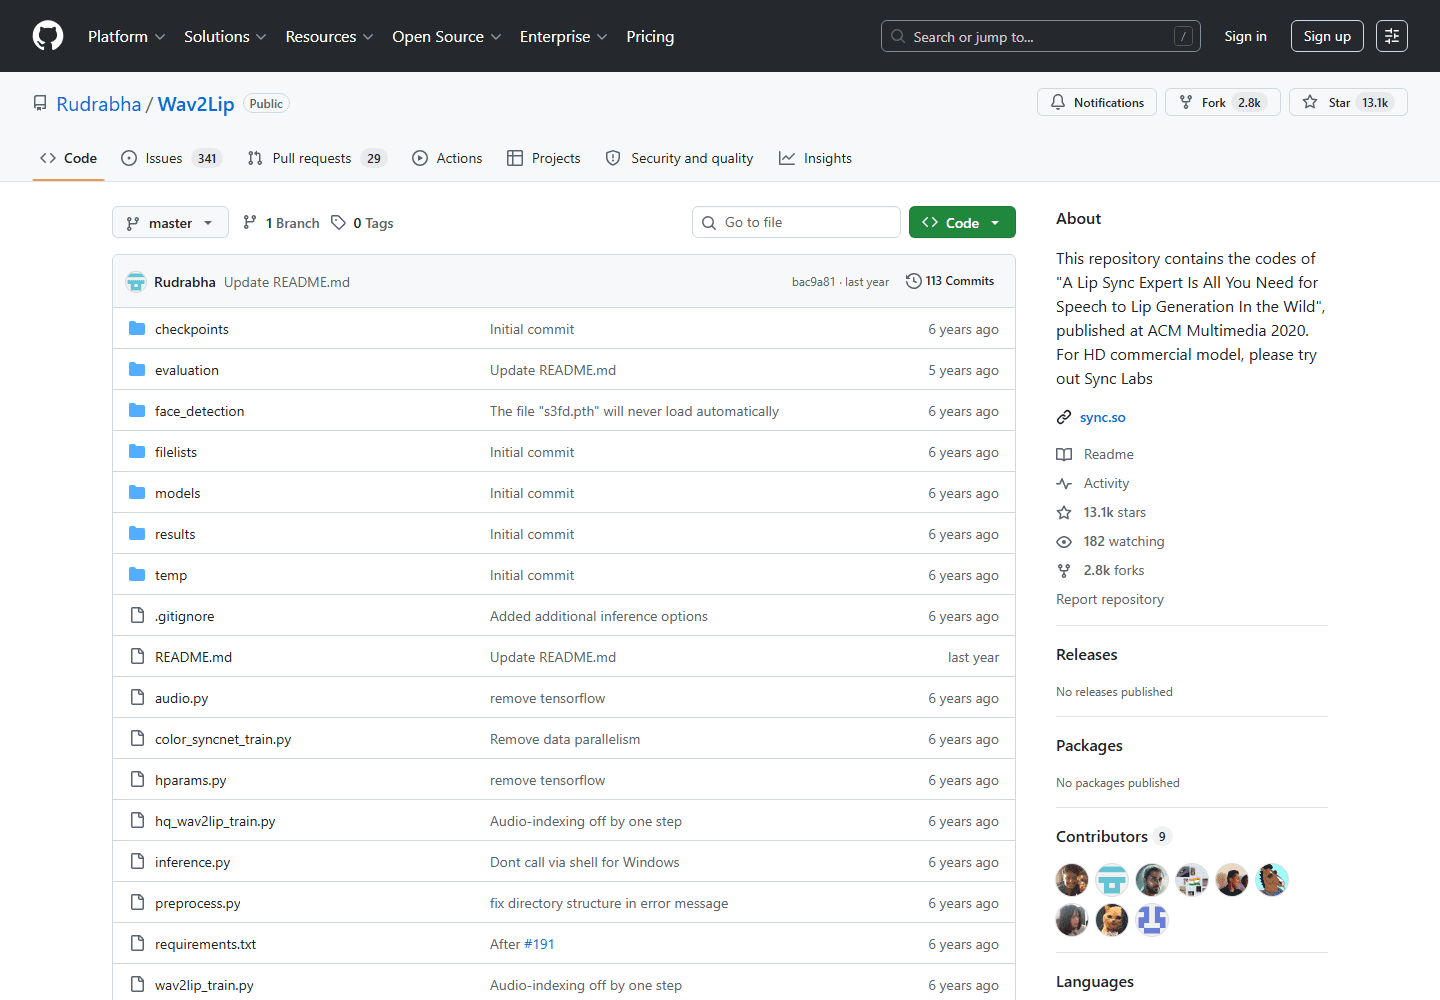1440x1000 pixels.
Task: Open the Contributors heading link
Action: point(1112,836)
